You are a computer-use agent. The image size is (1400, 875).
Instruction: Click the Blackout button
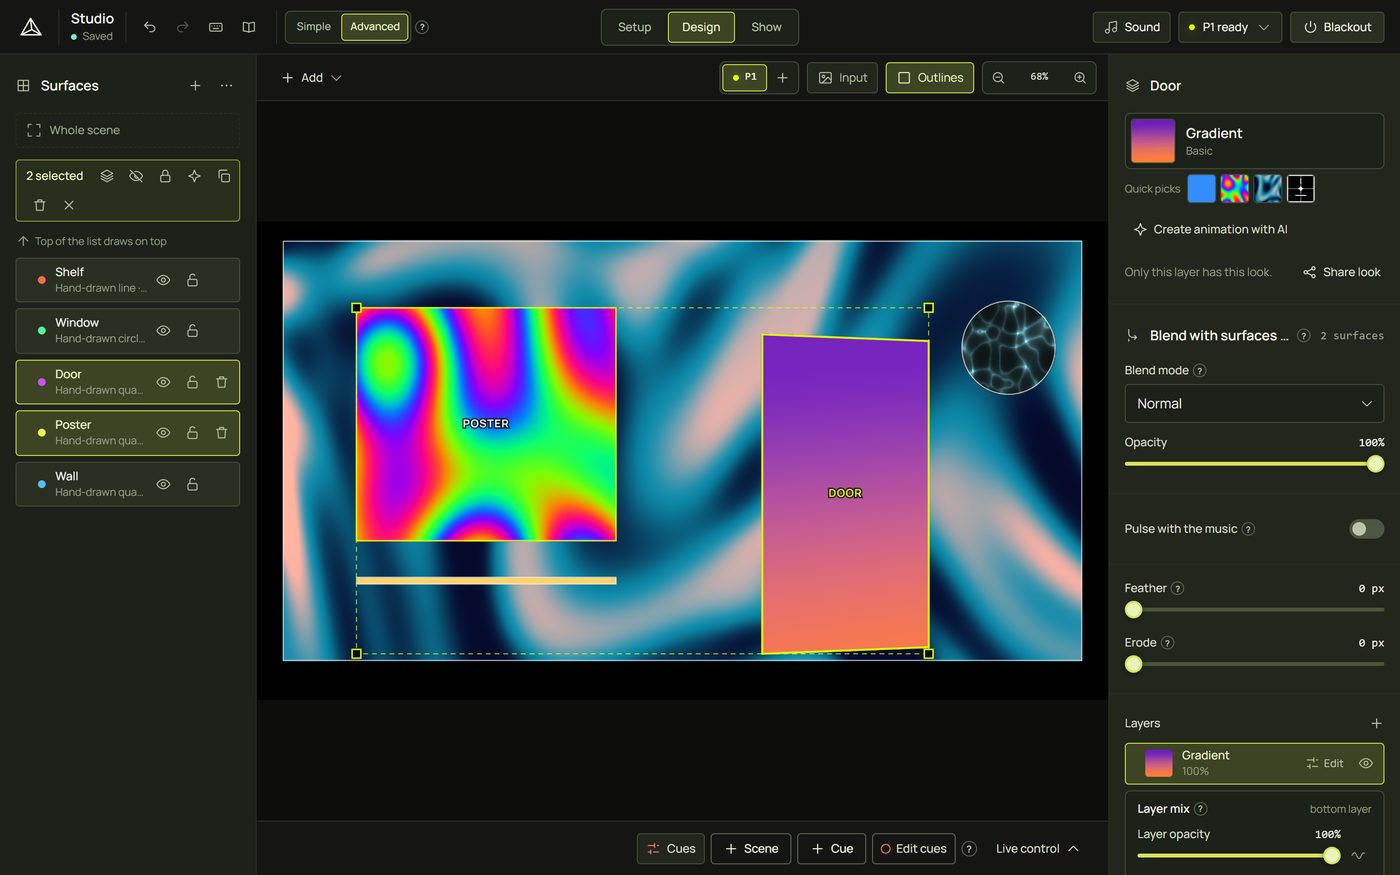[1337, 27]
